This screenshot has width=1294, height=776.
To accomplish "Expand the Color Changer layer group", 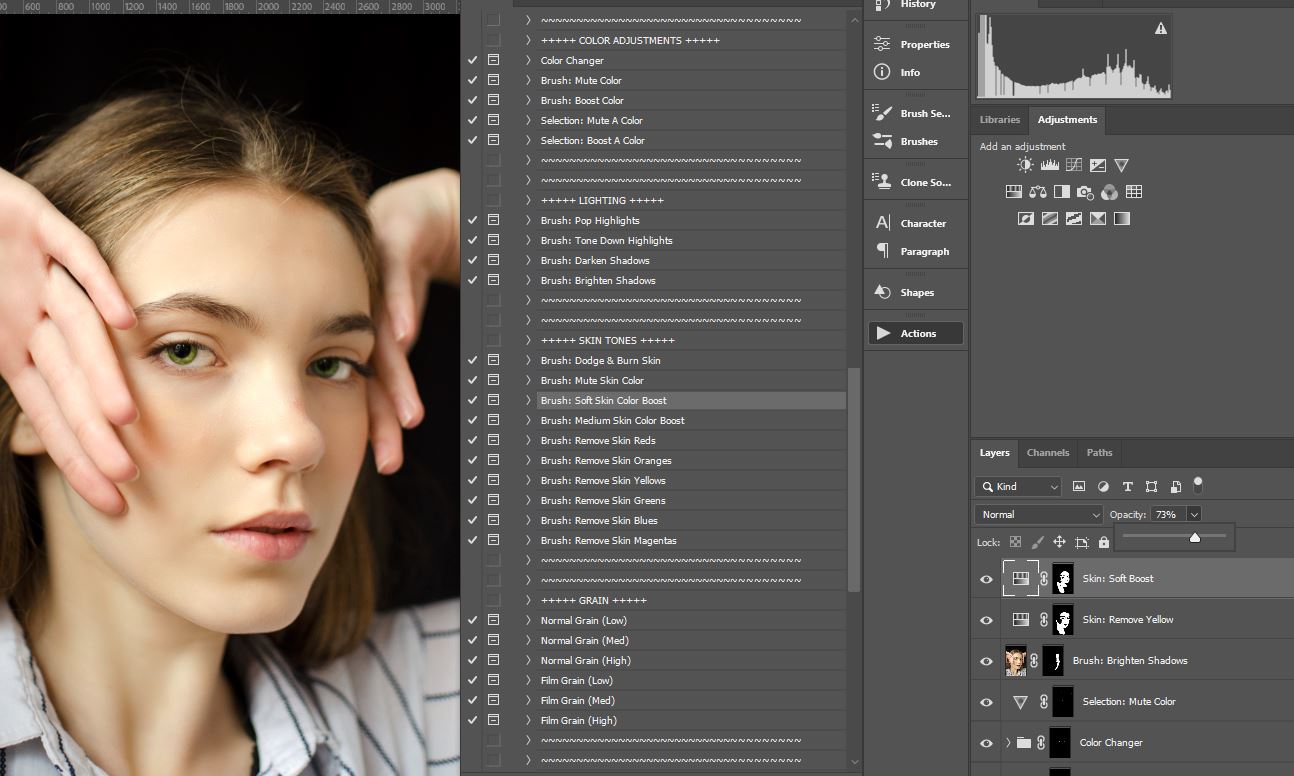I will (1007, 743).
